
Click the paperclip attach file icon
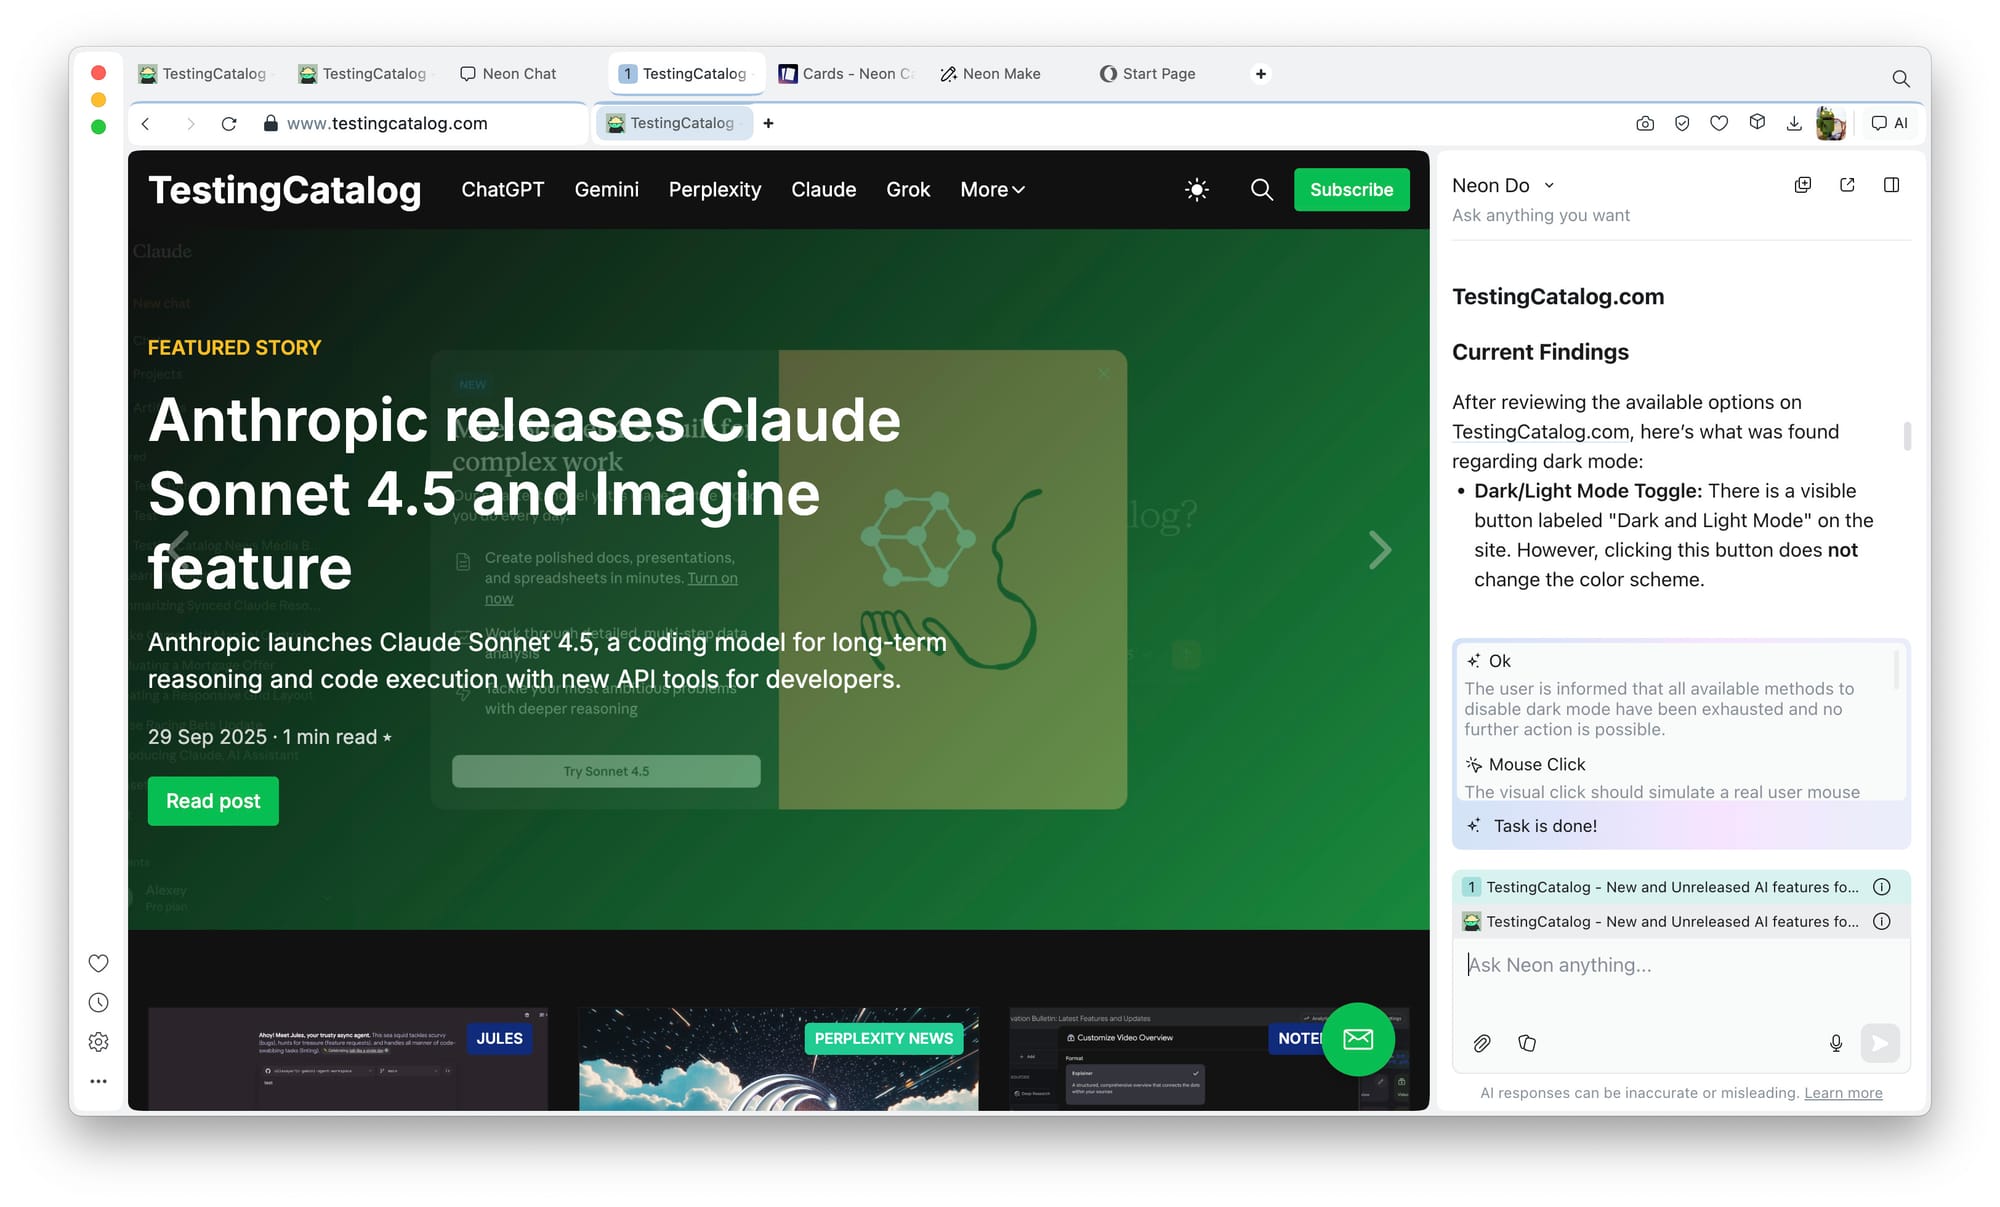[1482, 1043]
